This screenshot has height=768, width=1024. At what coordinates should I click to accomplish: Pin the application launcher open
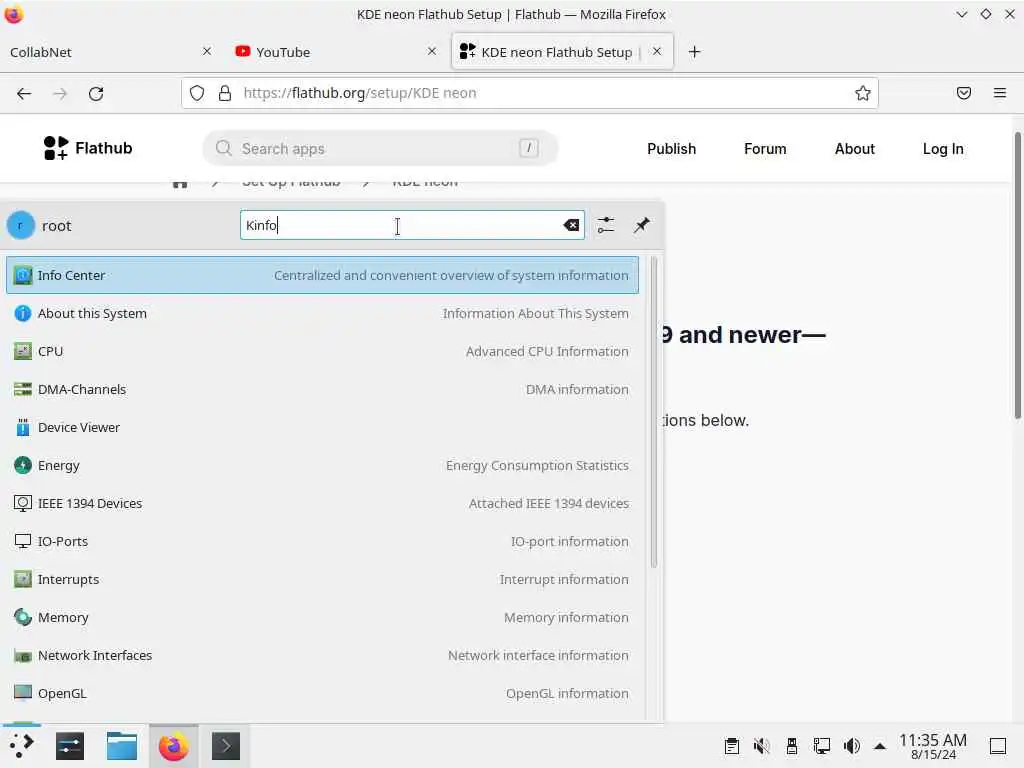[641, 225]
